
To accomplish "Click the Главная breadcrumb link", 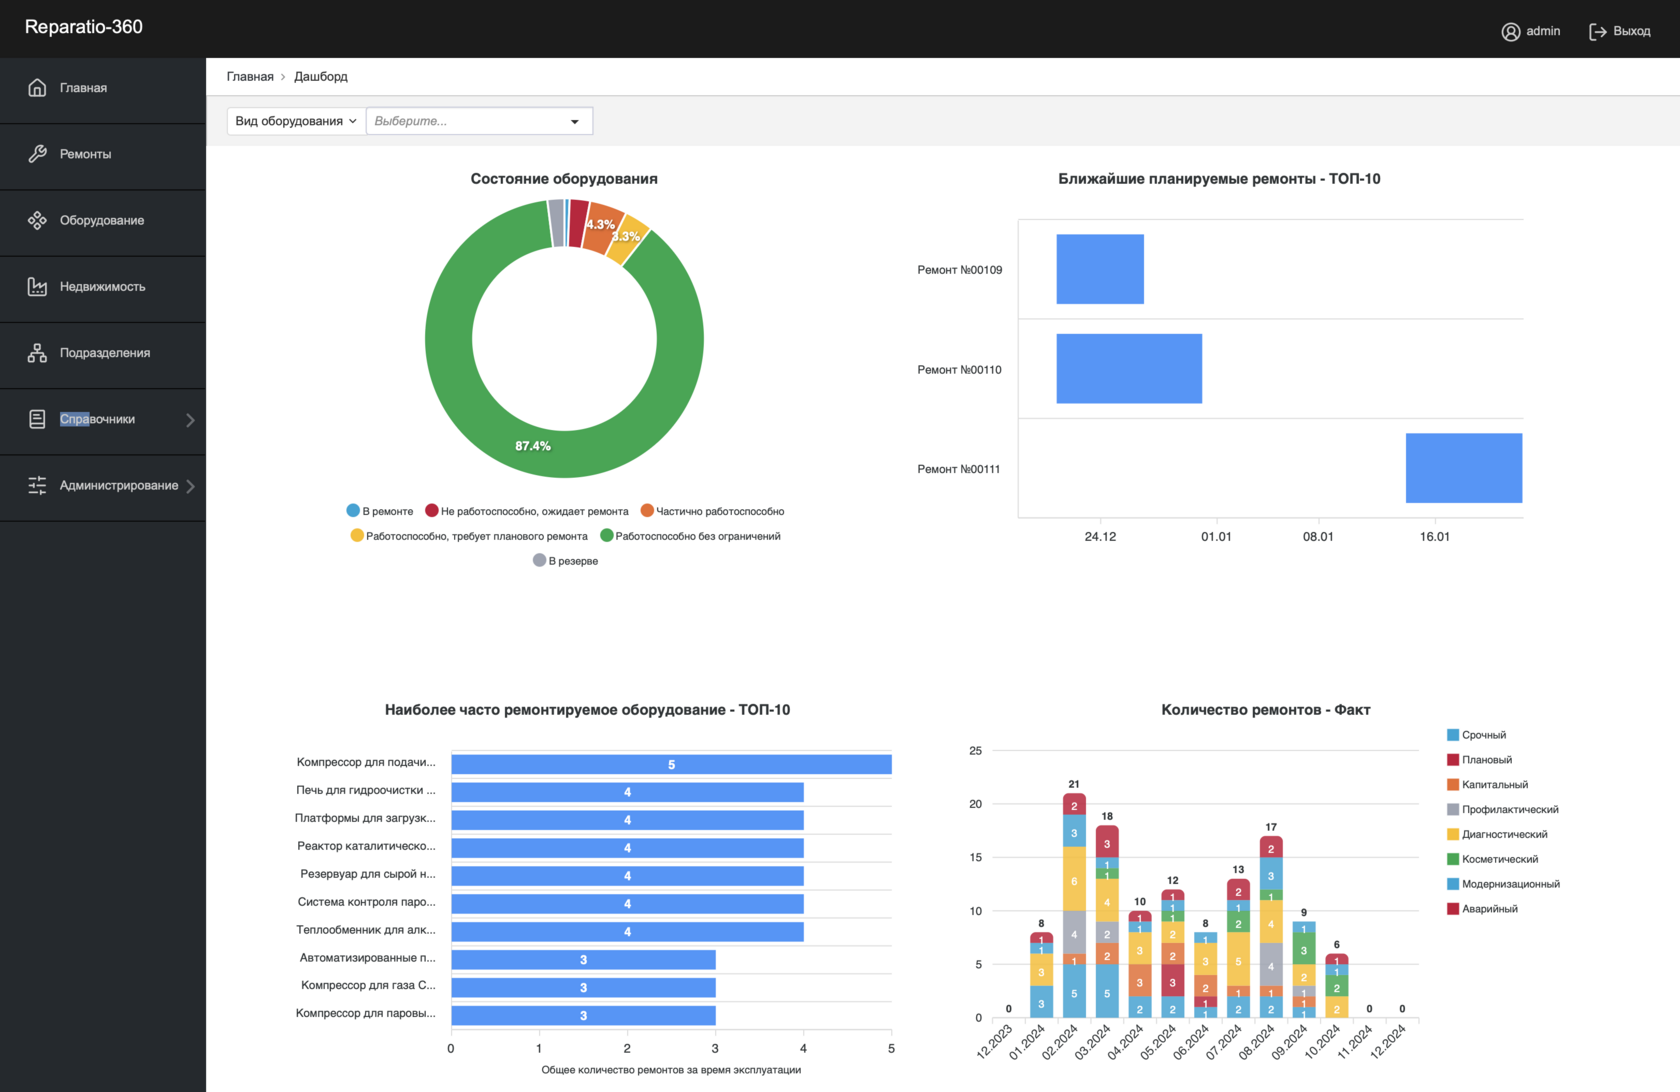I will coord(250,76).
